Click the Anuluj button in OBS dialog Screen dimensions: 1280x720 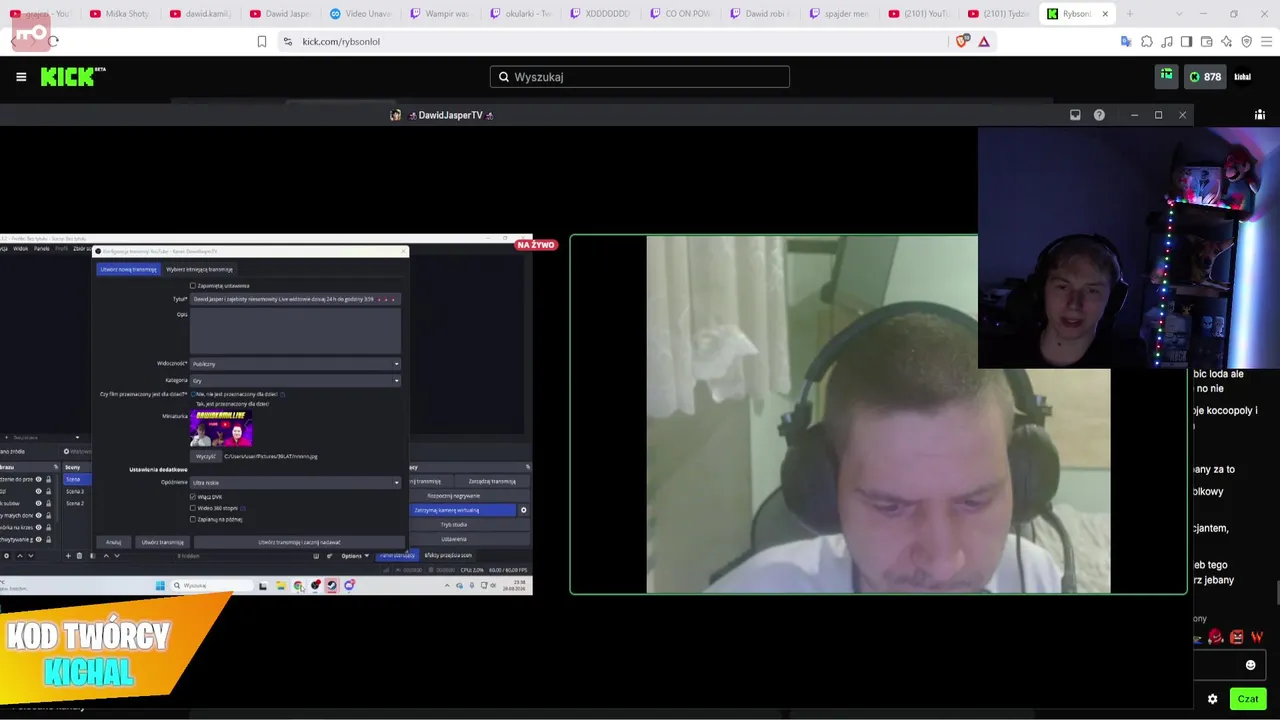click(x=114, y=542)
